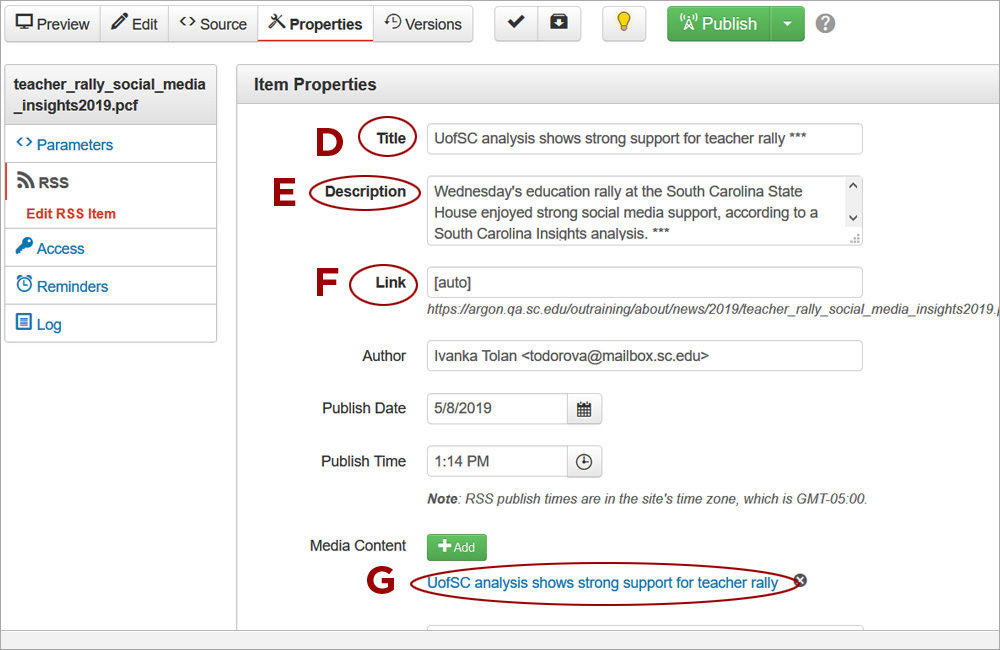Click the Author input field
1000x650 pixels.
[x=645, y=355]
